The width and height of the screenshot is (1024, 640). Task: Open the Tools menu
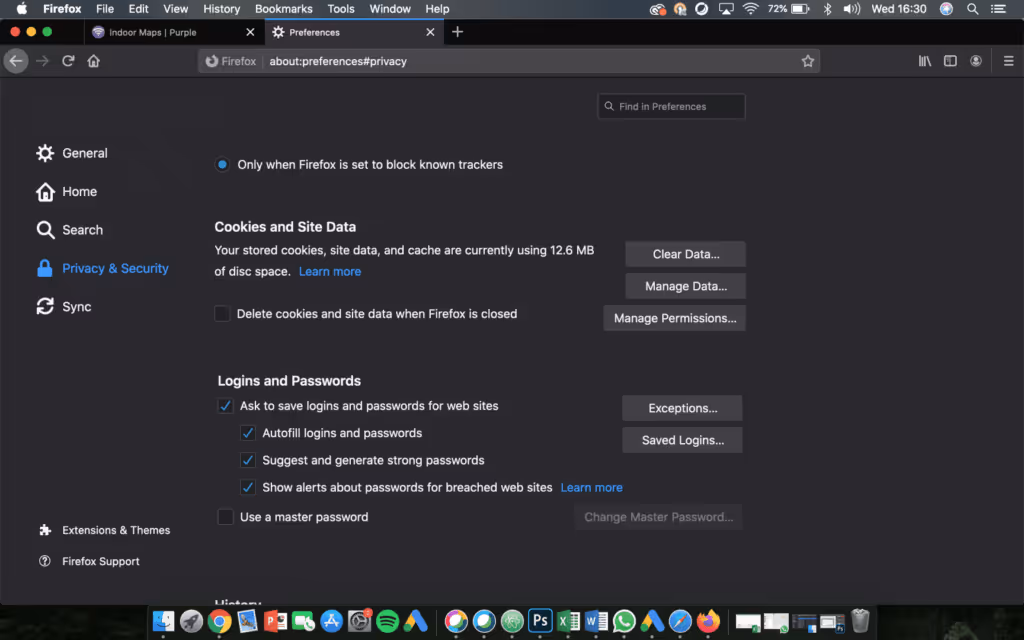(x=341, y=9)
